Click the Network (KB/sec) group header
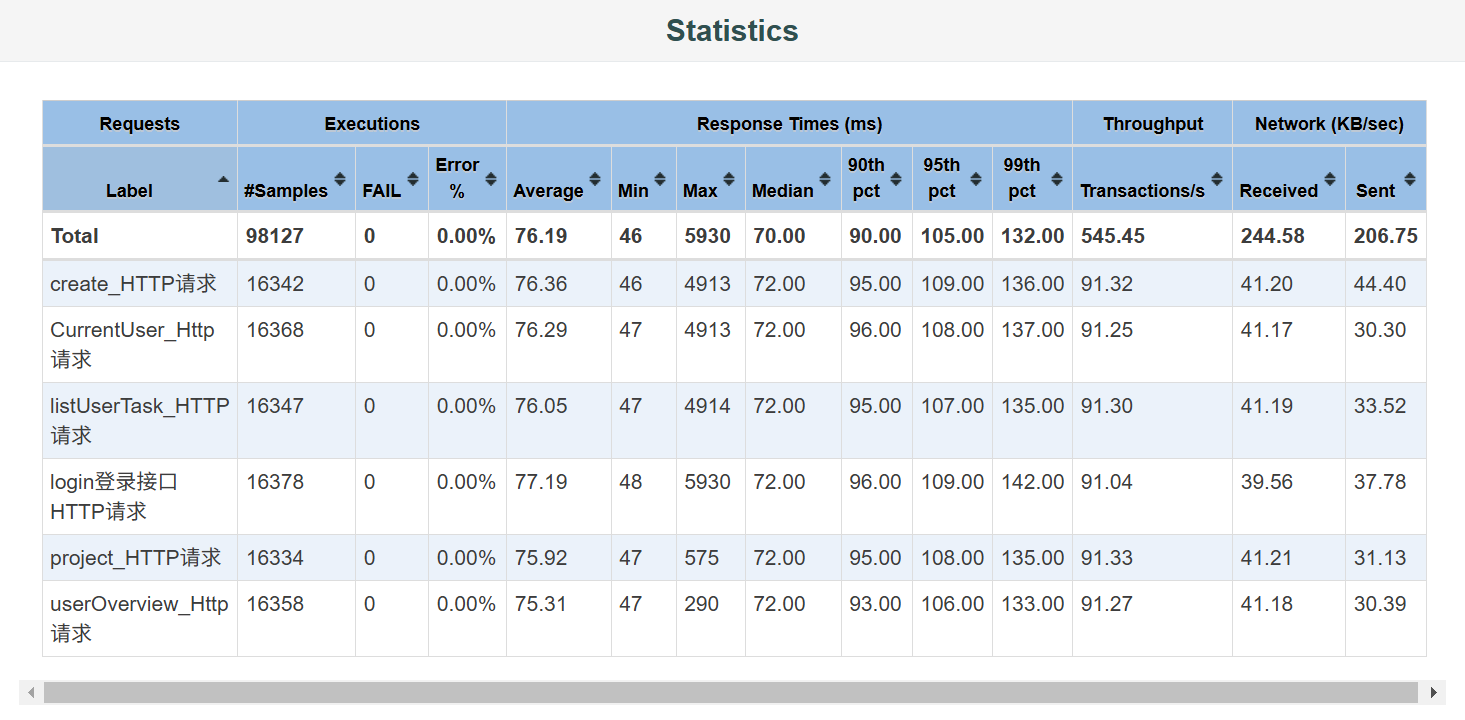Screen dimensions: 1465x720 pos(1329,124)
